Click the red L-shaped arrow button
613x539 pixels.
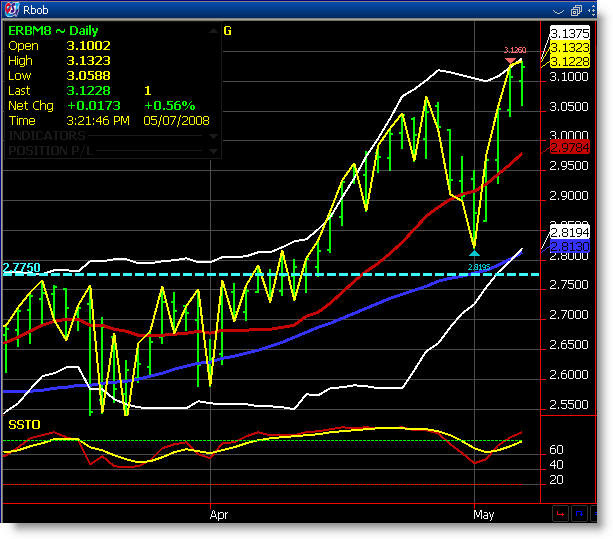[x=560, y=514]
